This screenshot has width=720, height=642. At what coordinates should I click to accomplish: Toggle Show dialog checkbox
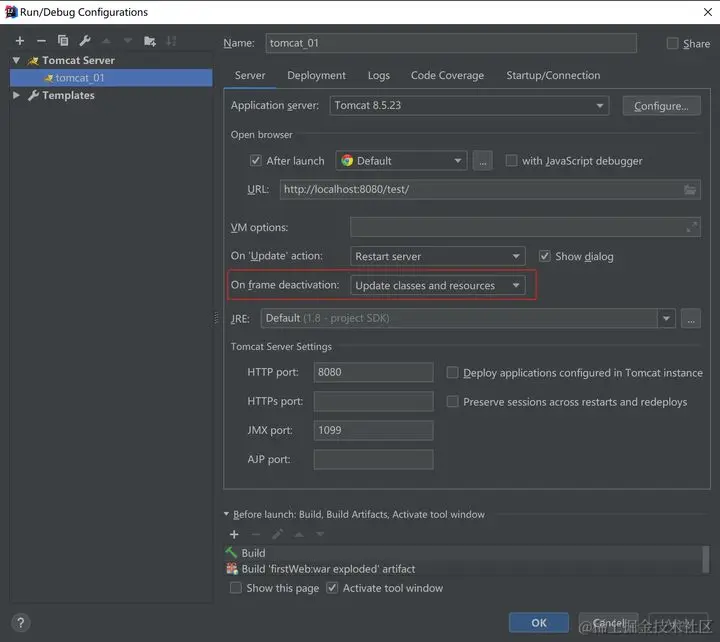click(545, 256)
